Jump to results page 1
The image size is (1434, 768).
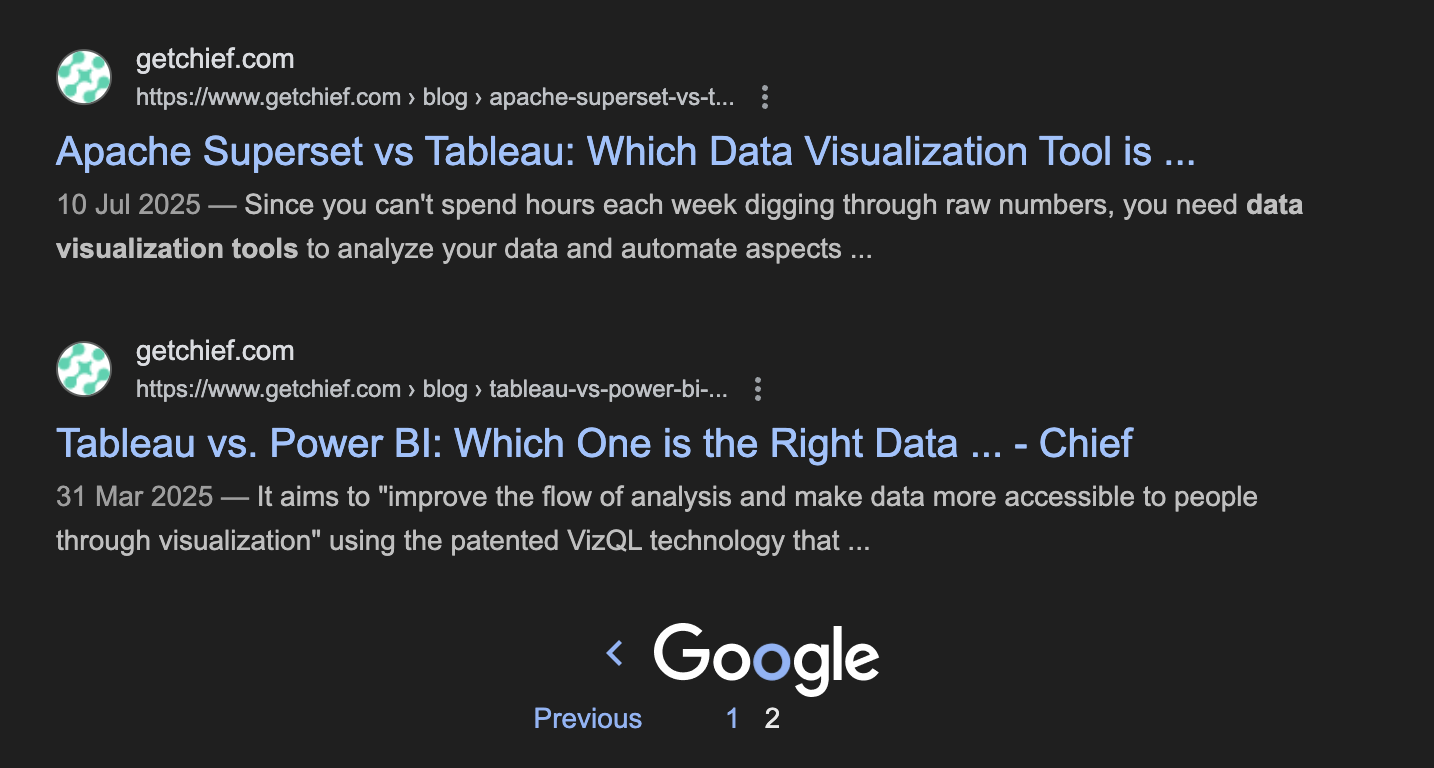click(732, 718)
